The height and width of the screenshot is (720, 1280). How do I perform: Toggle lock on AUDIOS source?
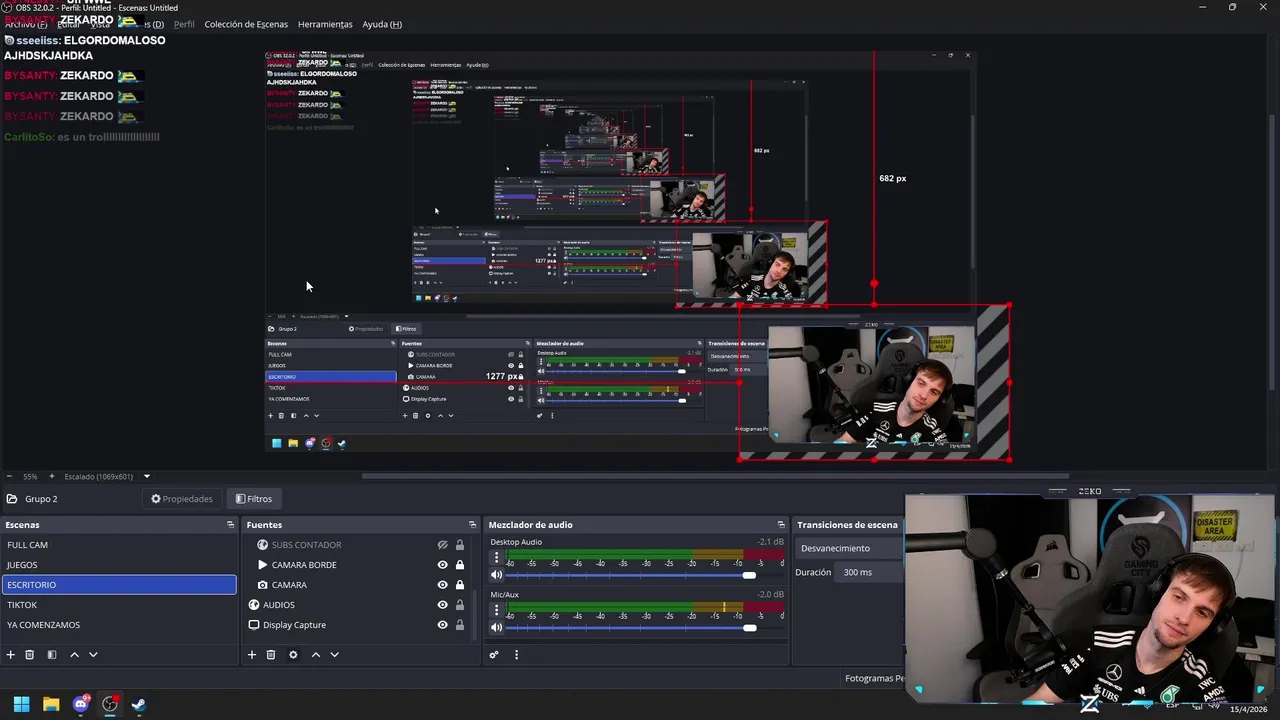[x=460, y=605]
